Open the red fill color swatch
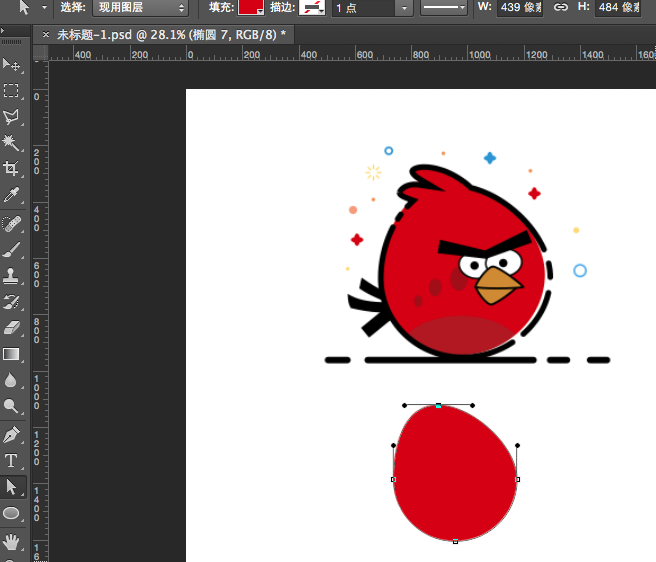 250,7
